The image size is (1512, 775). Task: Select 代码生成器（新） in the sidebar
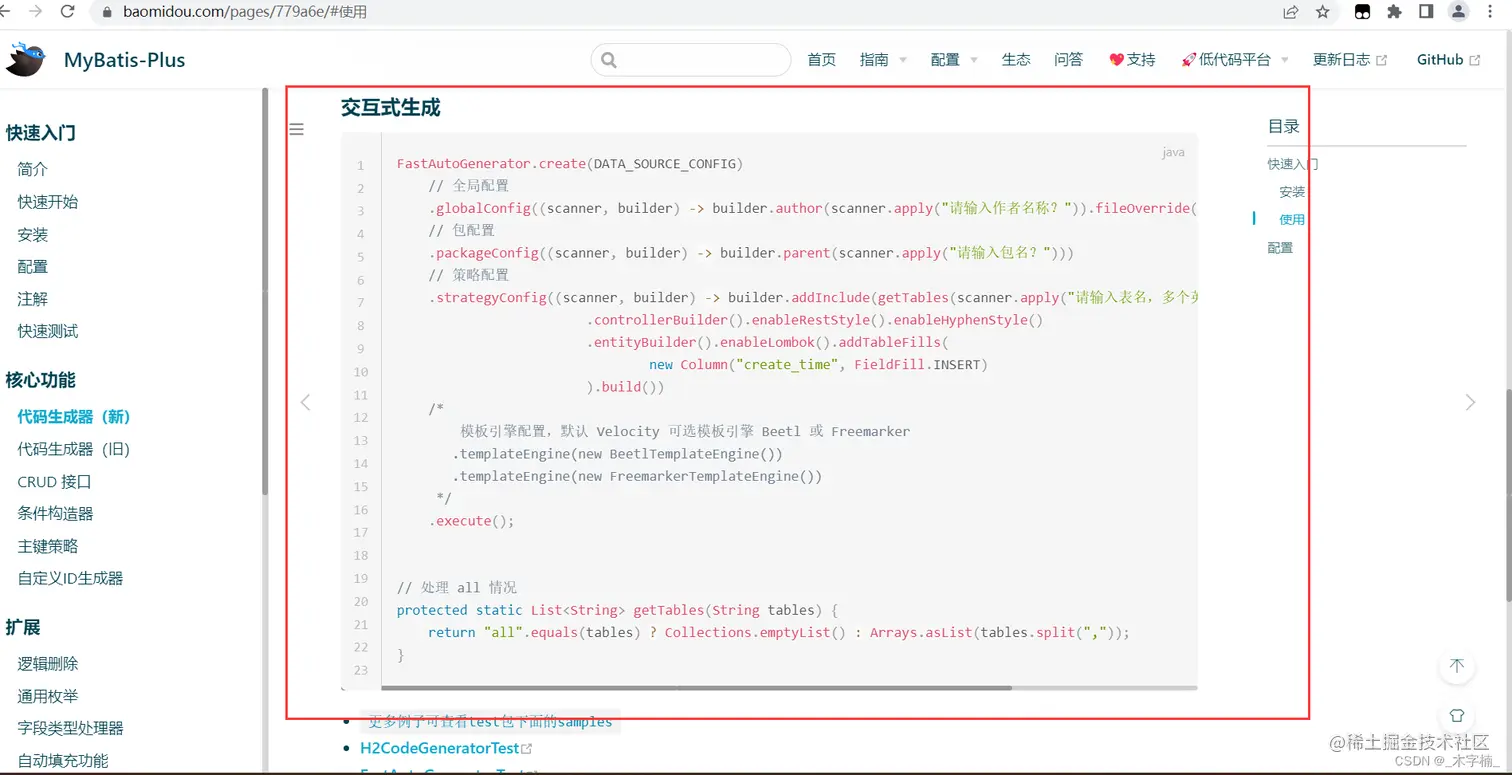click(75, 417)
